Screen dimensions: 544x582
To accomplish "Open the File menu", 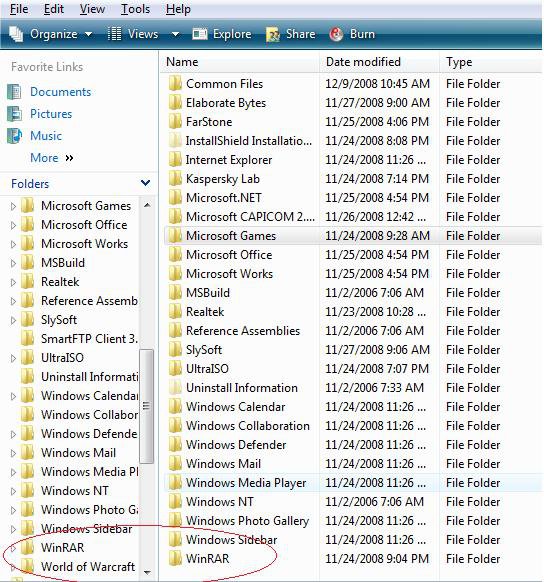I will pyautogui.click(x=19, y=9).
